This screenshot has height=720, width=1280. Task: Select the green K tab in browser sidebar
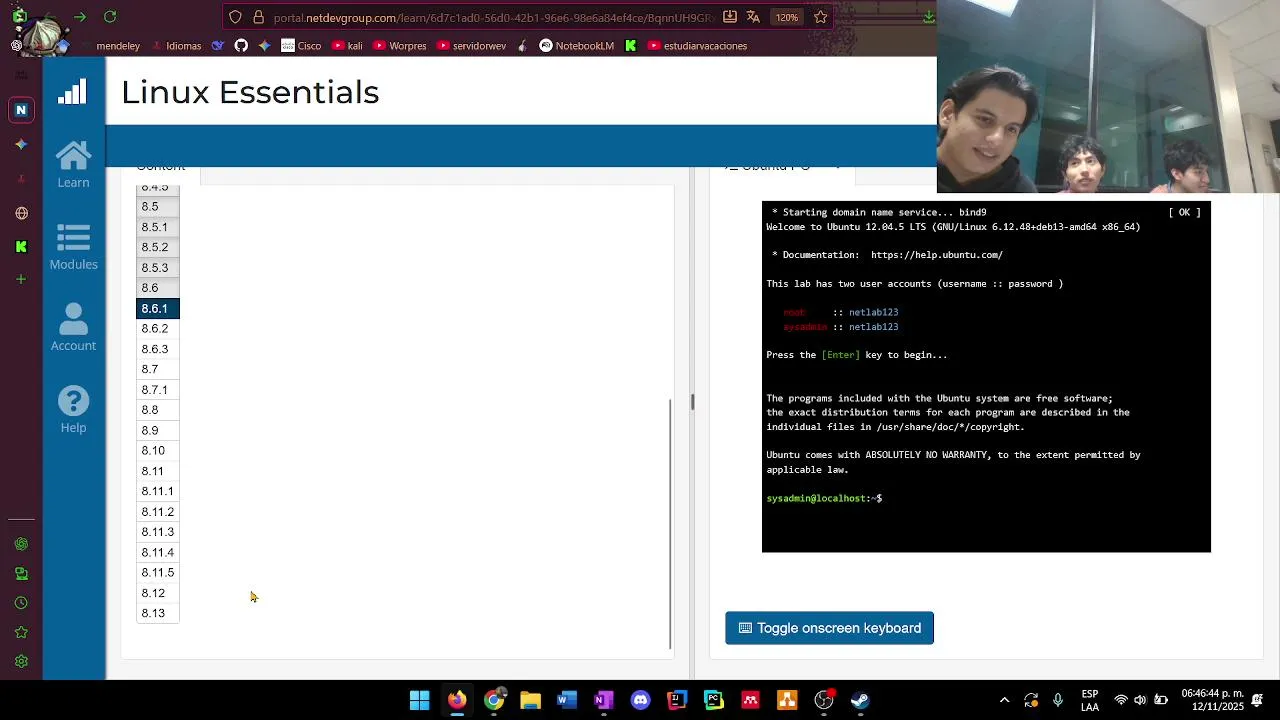pos(21,247)
